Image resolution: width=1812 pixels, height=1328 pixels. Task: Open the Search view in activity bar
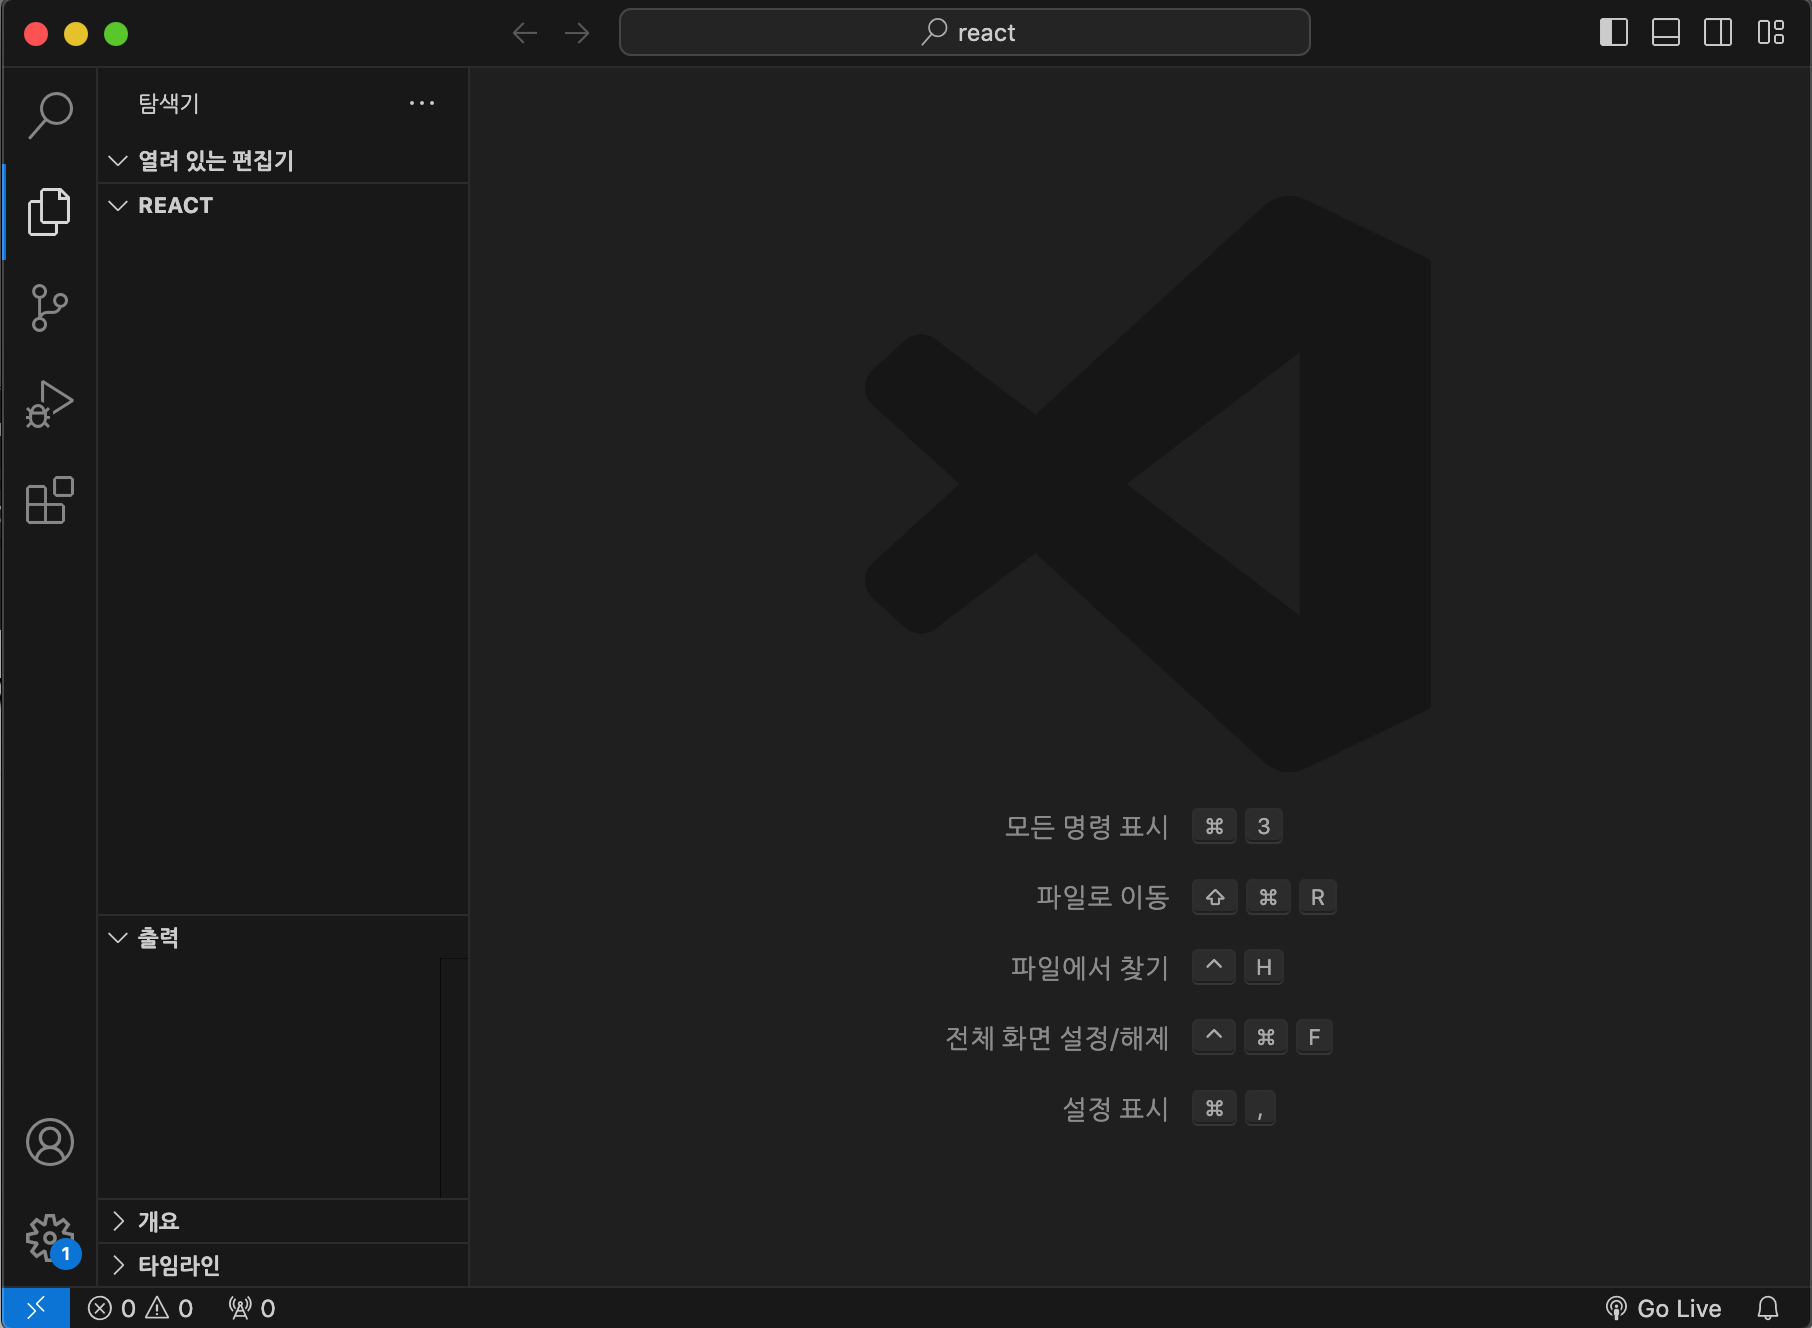[50, 115]
